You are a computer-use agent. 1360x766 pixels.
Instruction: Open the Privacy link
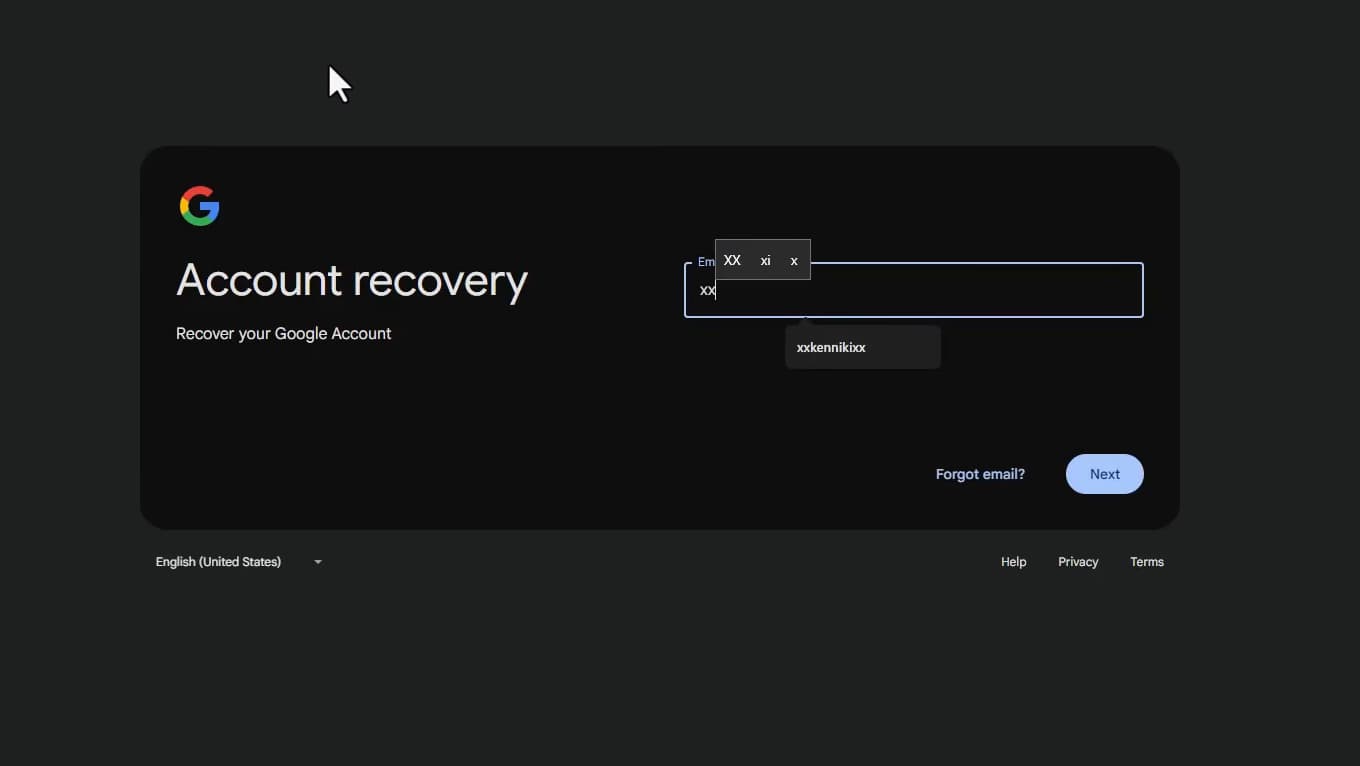coord(1078,562)
